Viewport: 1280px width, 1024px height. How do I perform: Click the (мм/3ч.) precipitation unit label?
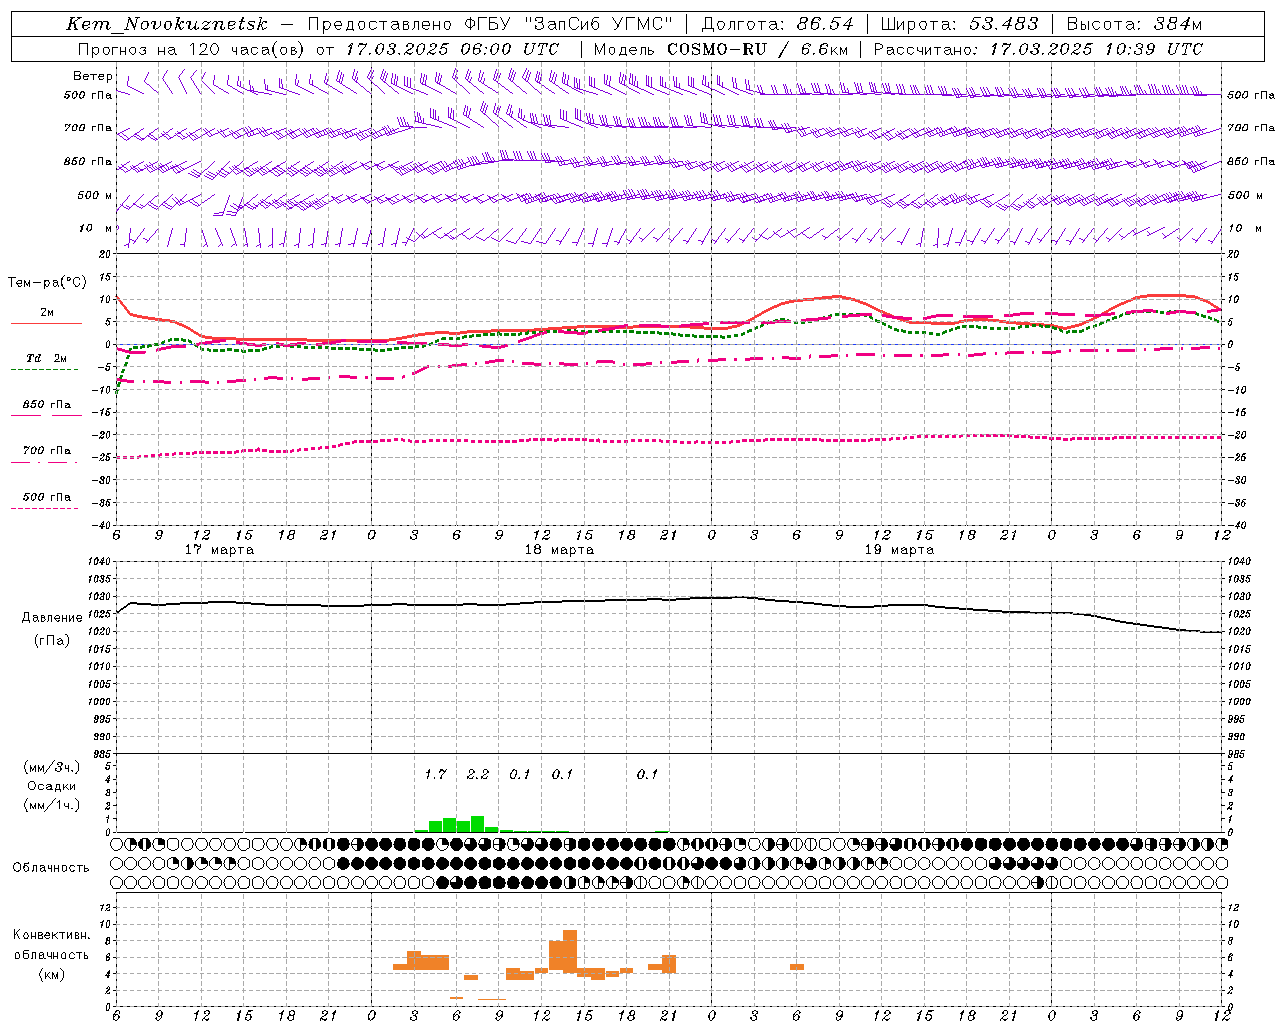click(x=51, y=767)
